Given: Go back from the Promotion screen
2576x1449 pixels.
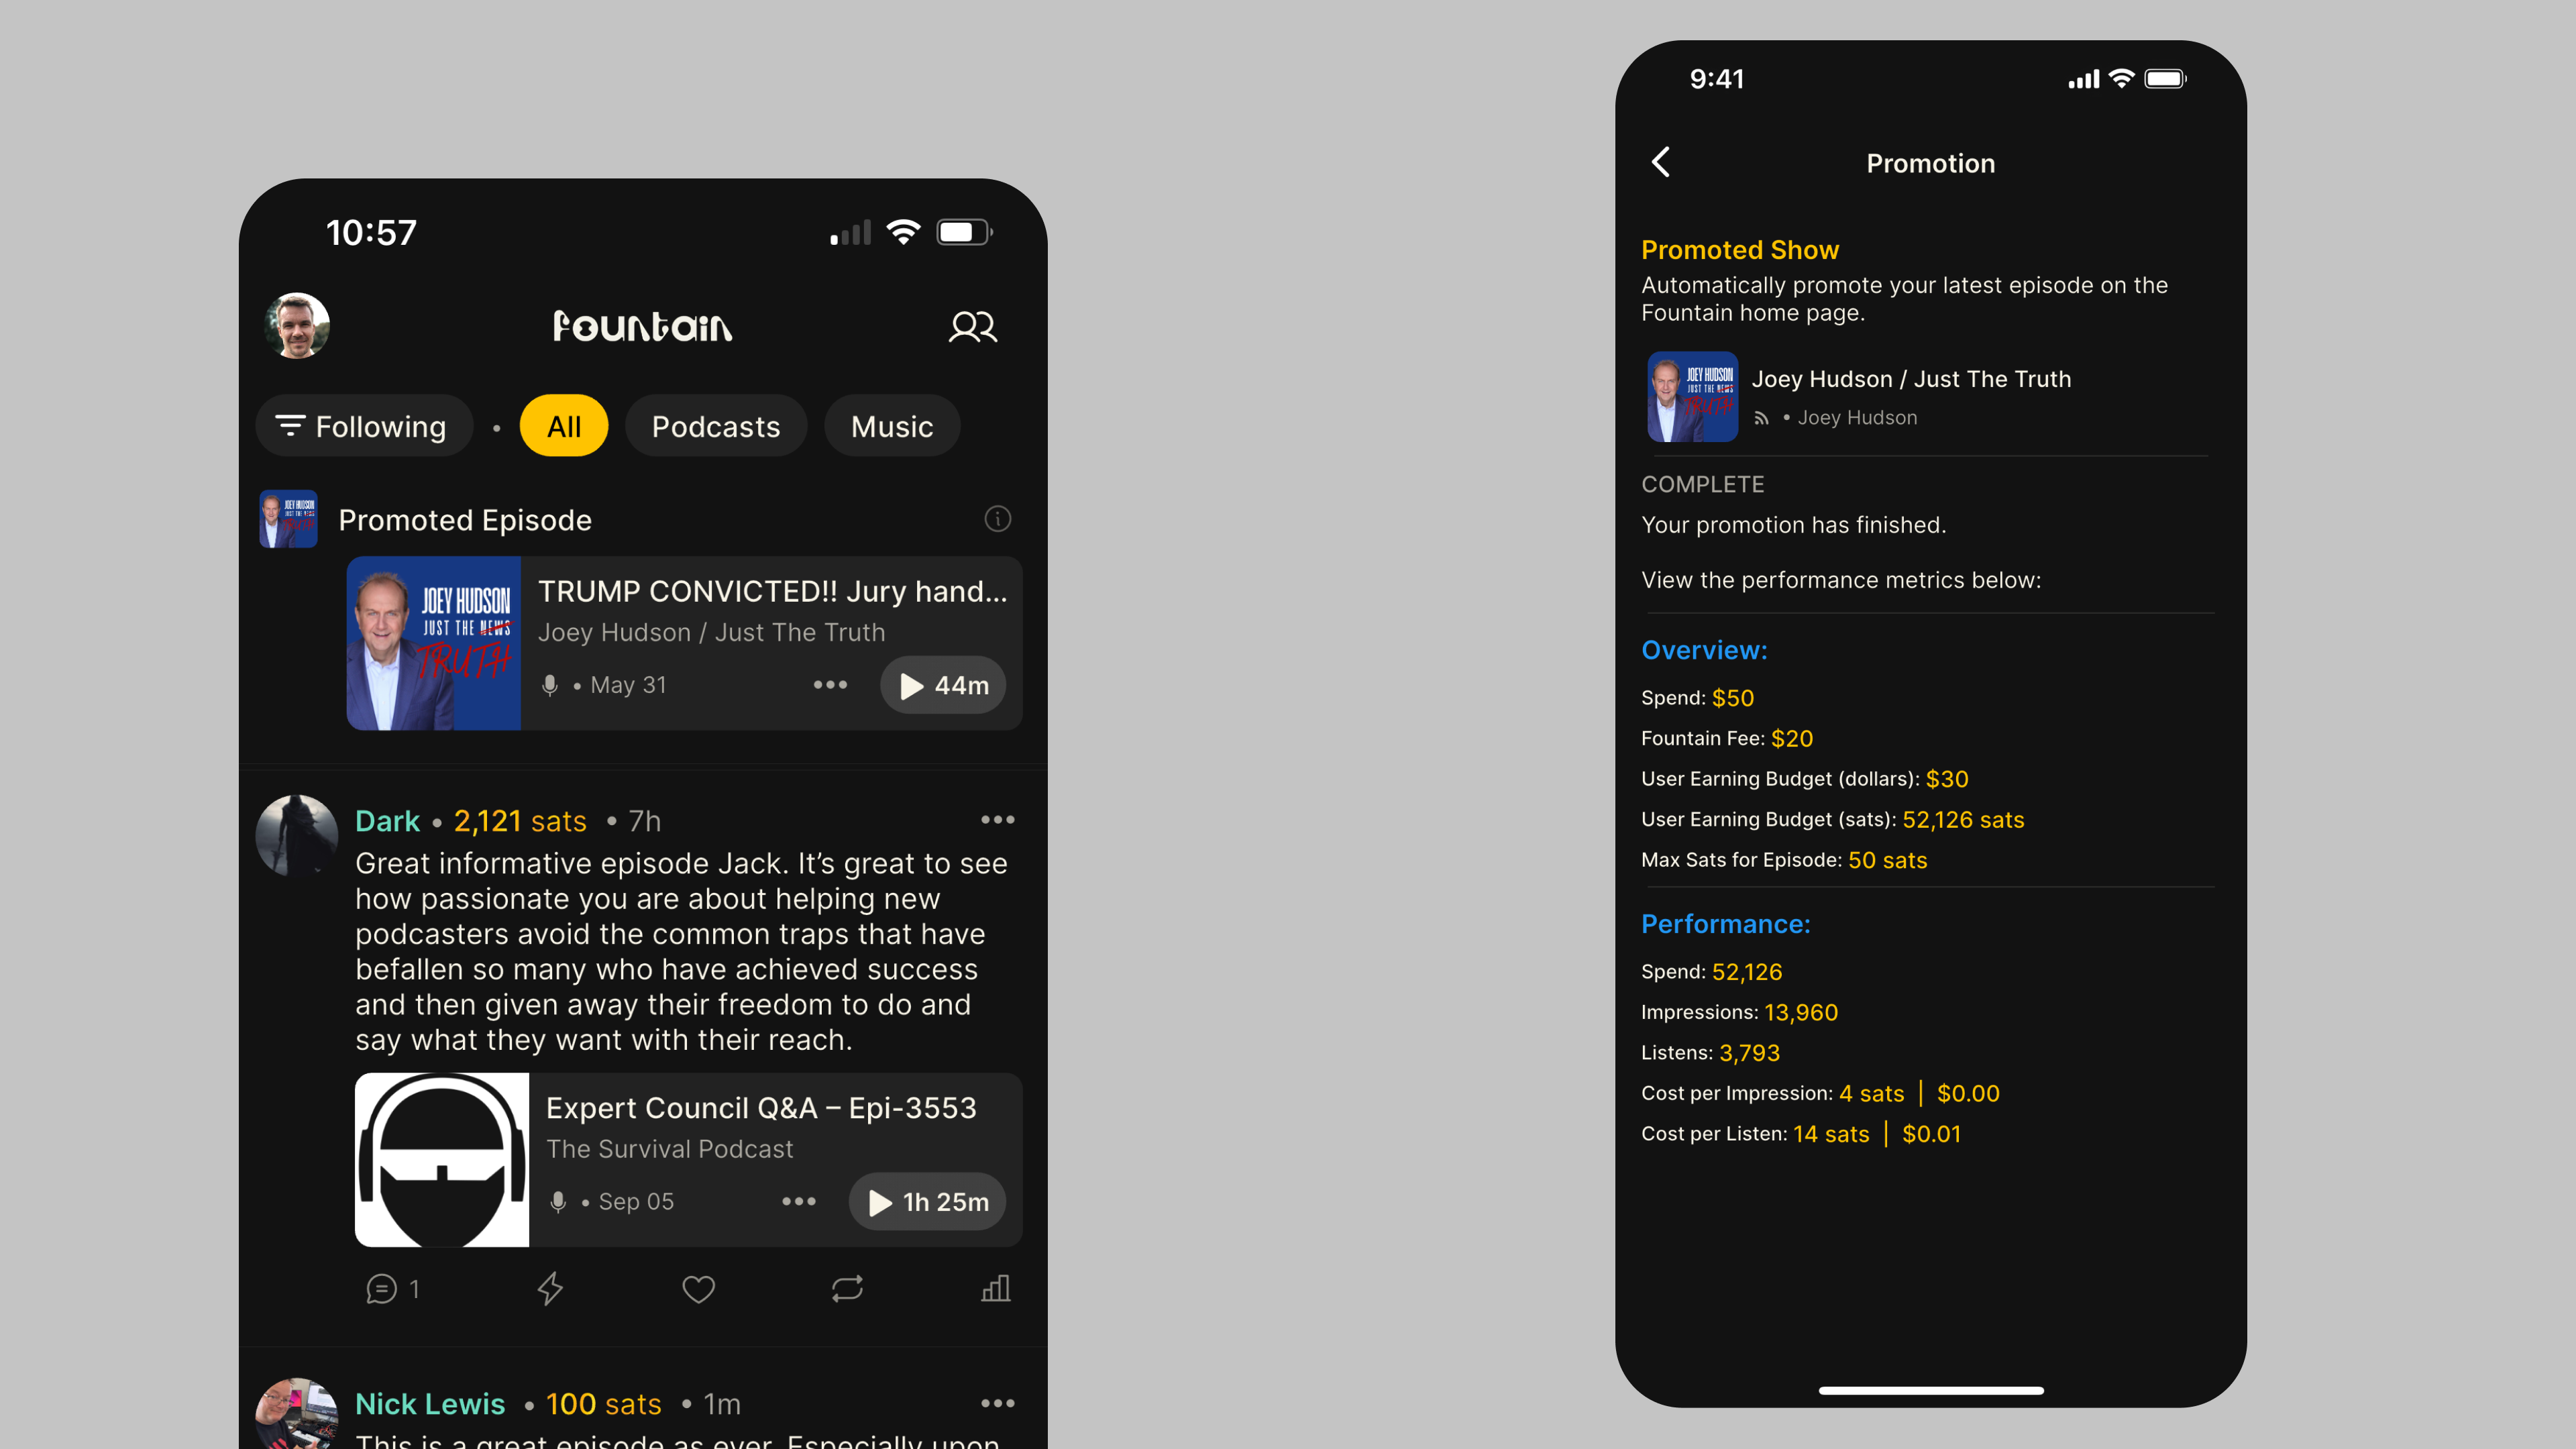Looking at the screenshot, I should pyautogui.click(x=1661, y=162).
